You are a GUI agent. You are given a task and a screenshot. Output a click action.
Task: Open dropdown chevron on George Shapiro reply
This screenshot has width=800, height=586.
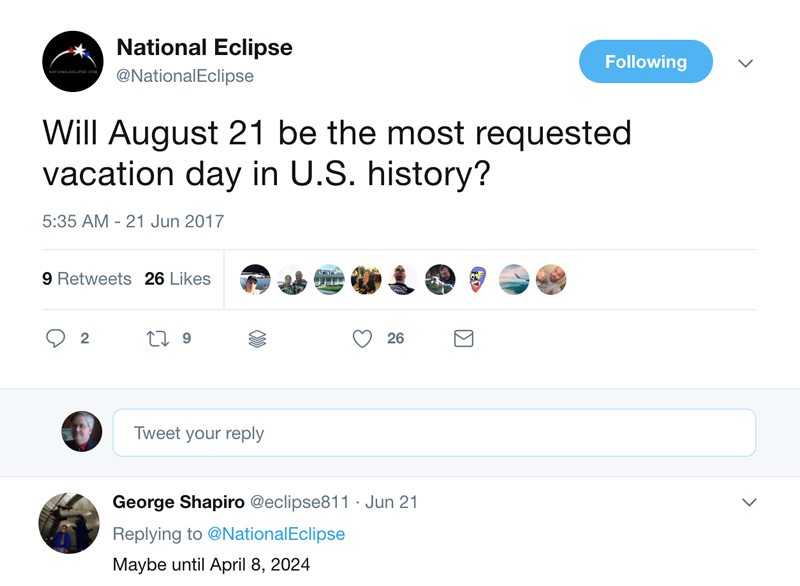point(748,501)
